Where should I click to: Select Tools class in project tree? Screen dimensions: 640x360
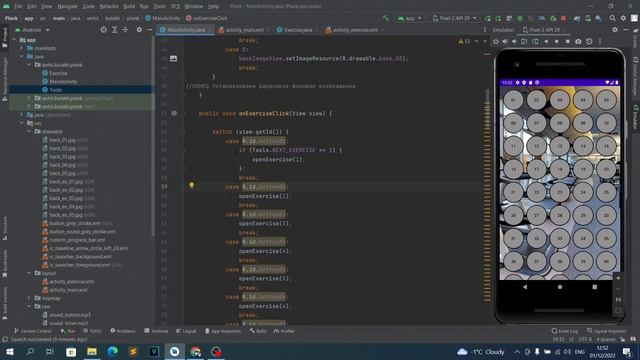click(x=56, y=90)
